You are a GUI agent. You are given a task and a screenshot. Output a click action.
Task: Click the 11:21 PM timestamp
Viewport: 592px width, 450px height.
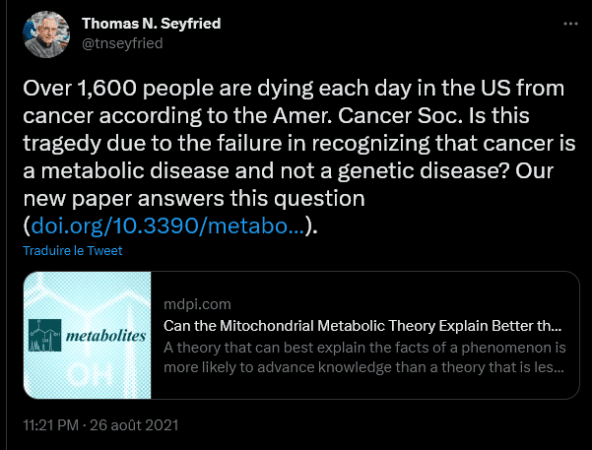pyautogui.click(x=51, y=425)
